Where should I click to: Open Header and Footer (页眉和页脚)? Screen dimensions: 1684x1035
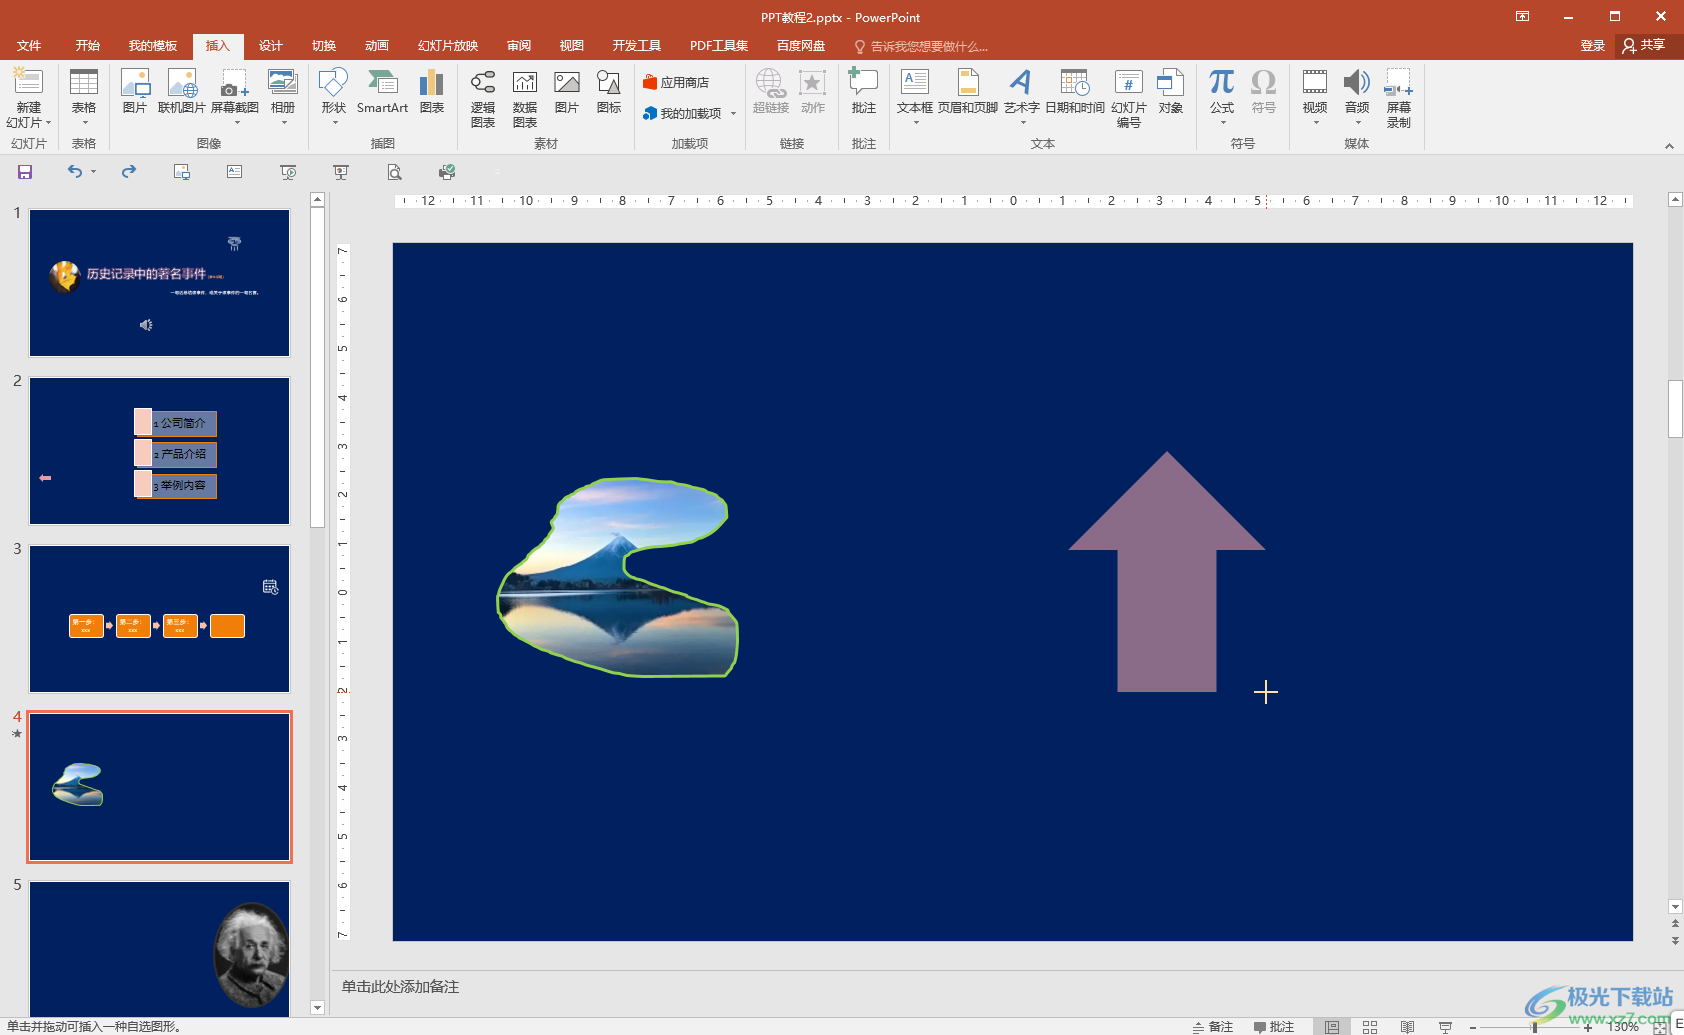coord(968,91)
